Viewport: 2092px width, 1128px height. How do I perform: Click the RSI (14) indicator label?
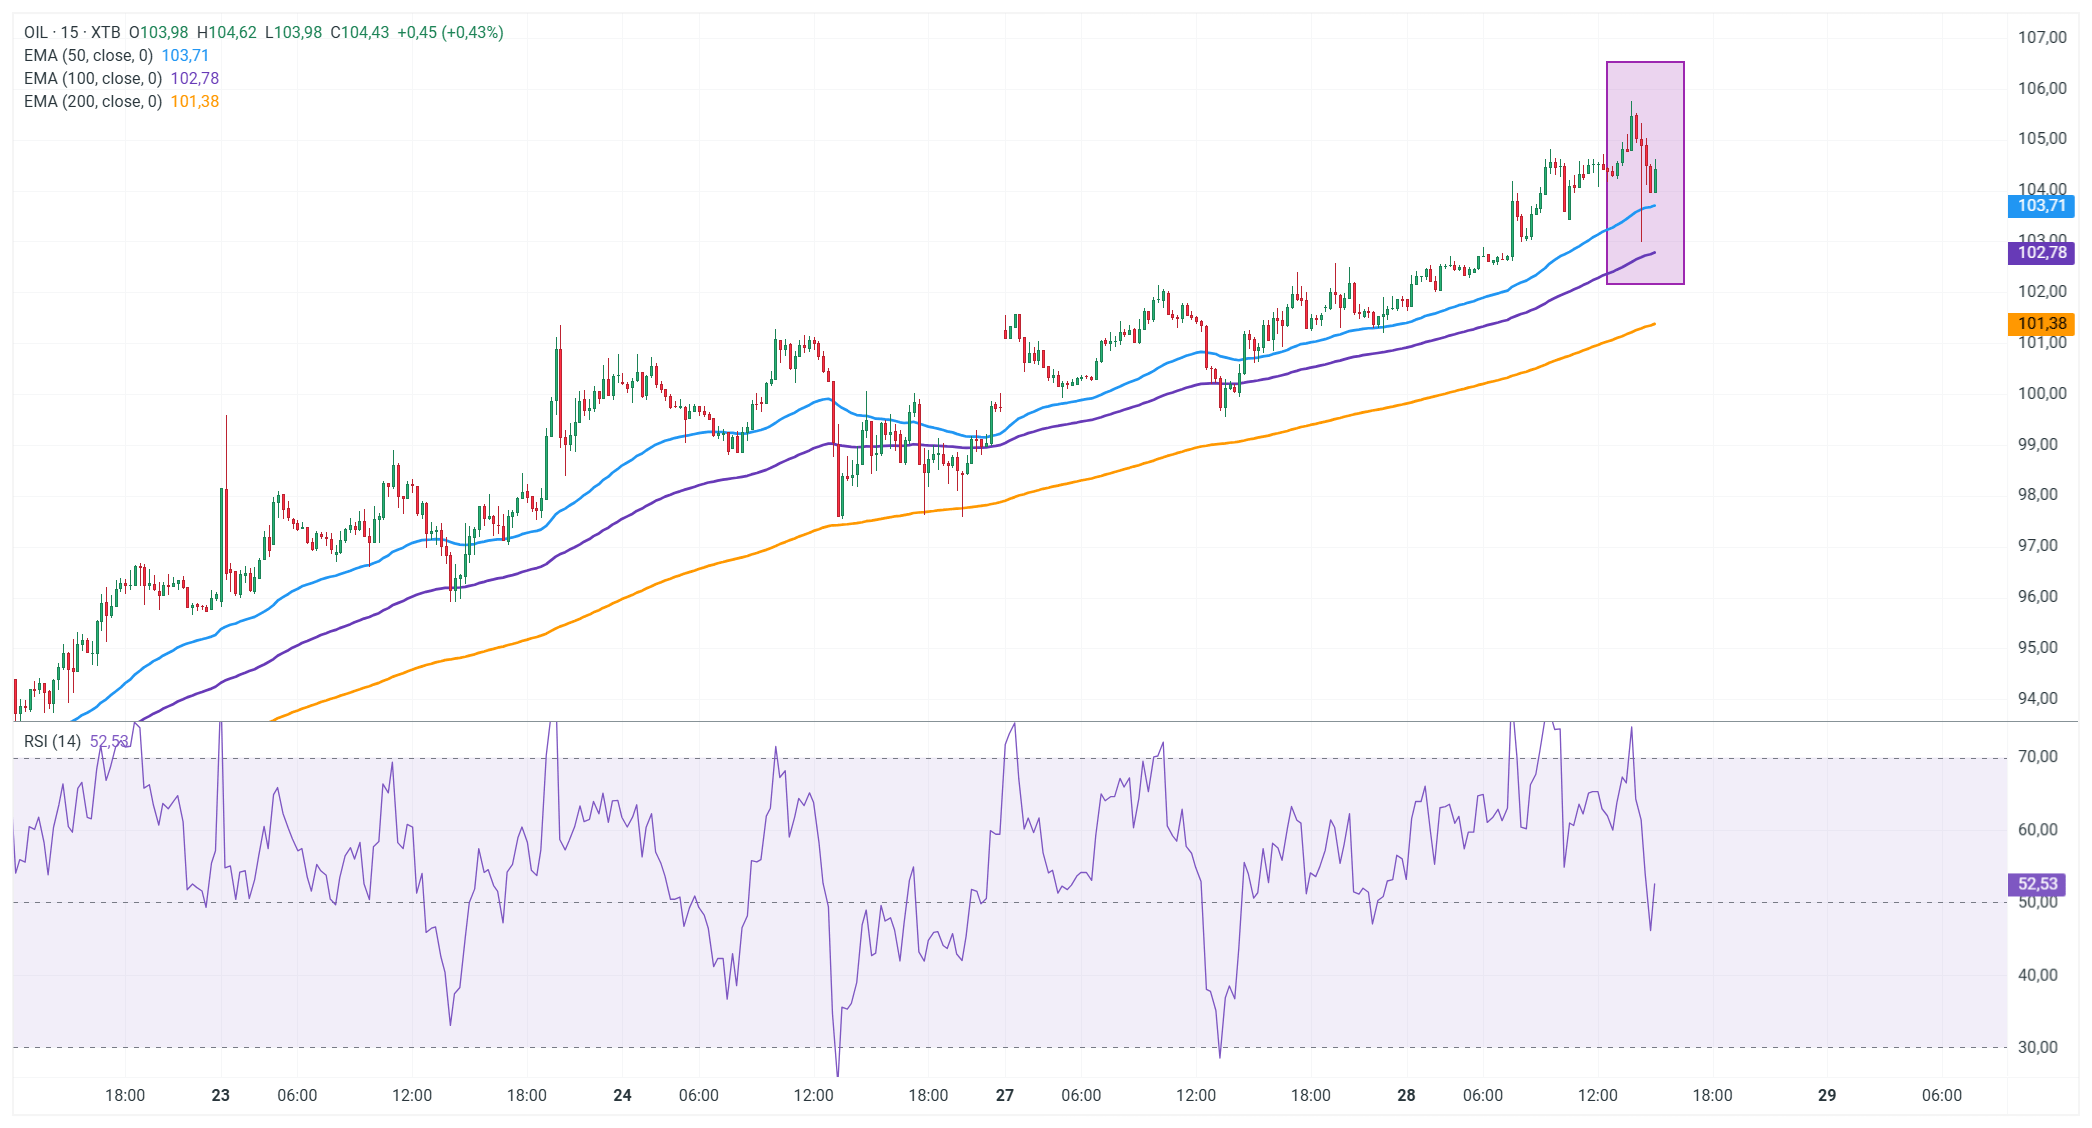coord(52,741)
